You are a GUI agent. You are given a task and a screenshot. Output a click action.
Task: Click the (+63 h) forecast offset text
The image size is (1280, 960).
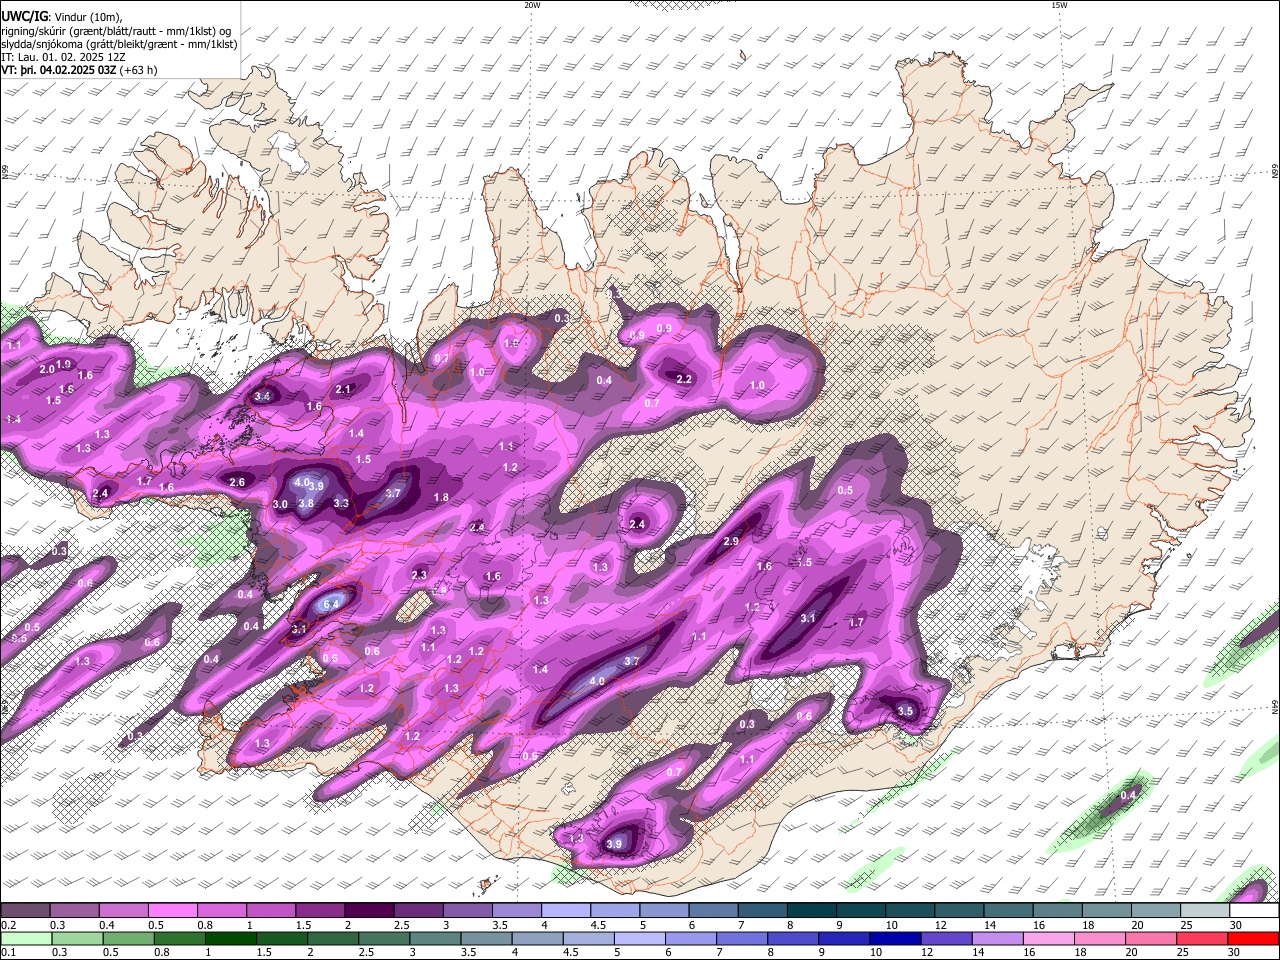(138, 70)
